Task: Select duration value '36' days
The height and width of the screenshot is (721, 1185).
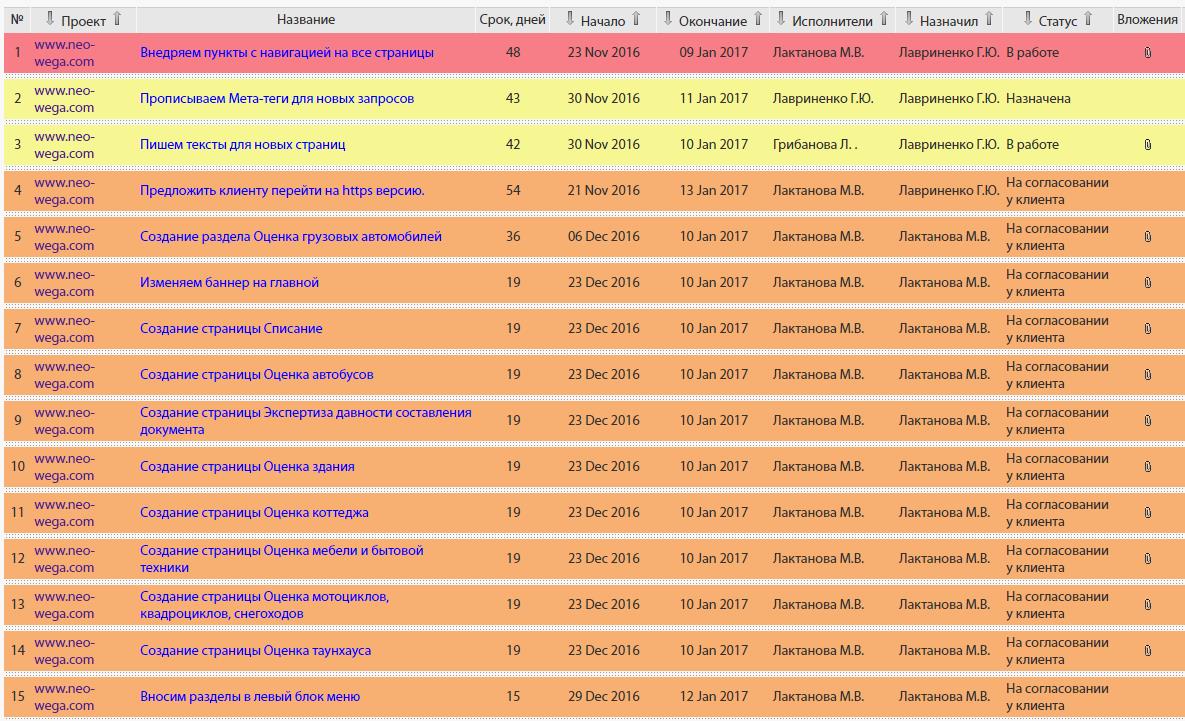Action: tap(513, 237)
